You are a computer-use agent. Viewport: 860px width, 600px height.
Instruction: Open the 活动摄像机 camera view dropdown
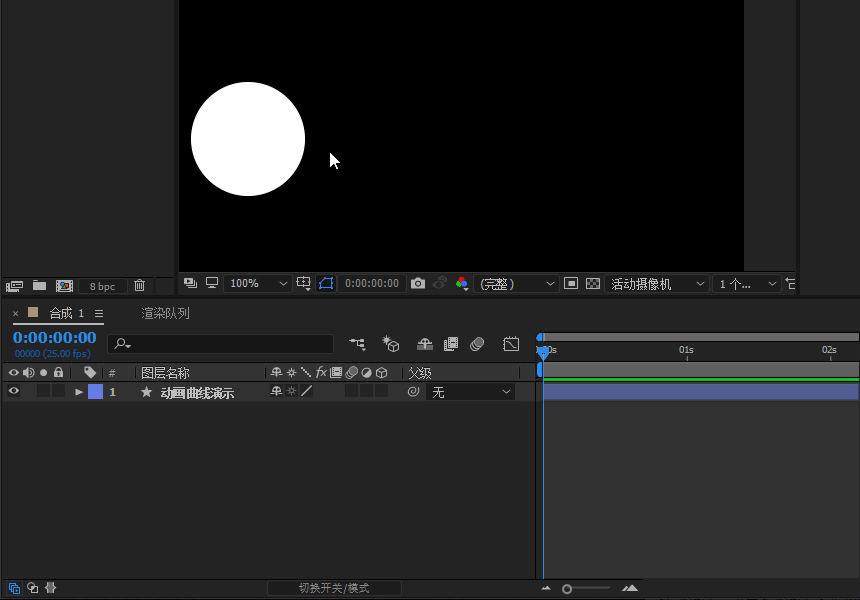click(x=657, y=284)
